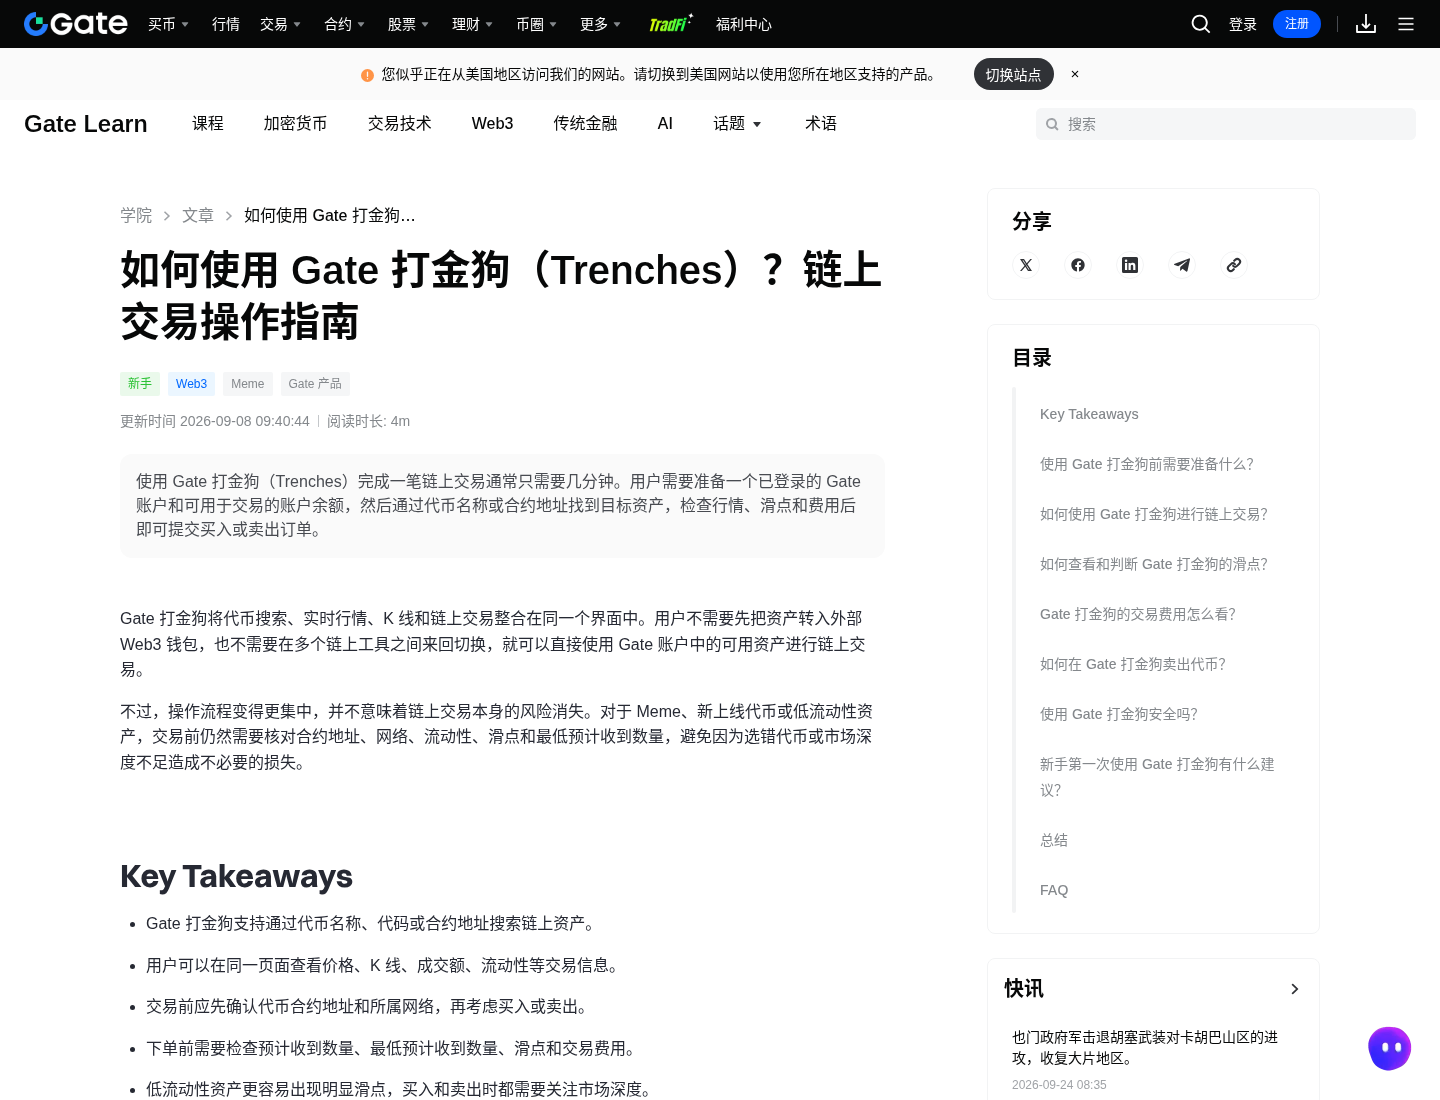Click the 文章 breadcrumb link

point(198,215)
